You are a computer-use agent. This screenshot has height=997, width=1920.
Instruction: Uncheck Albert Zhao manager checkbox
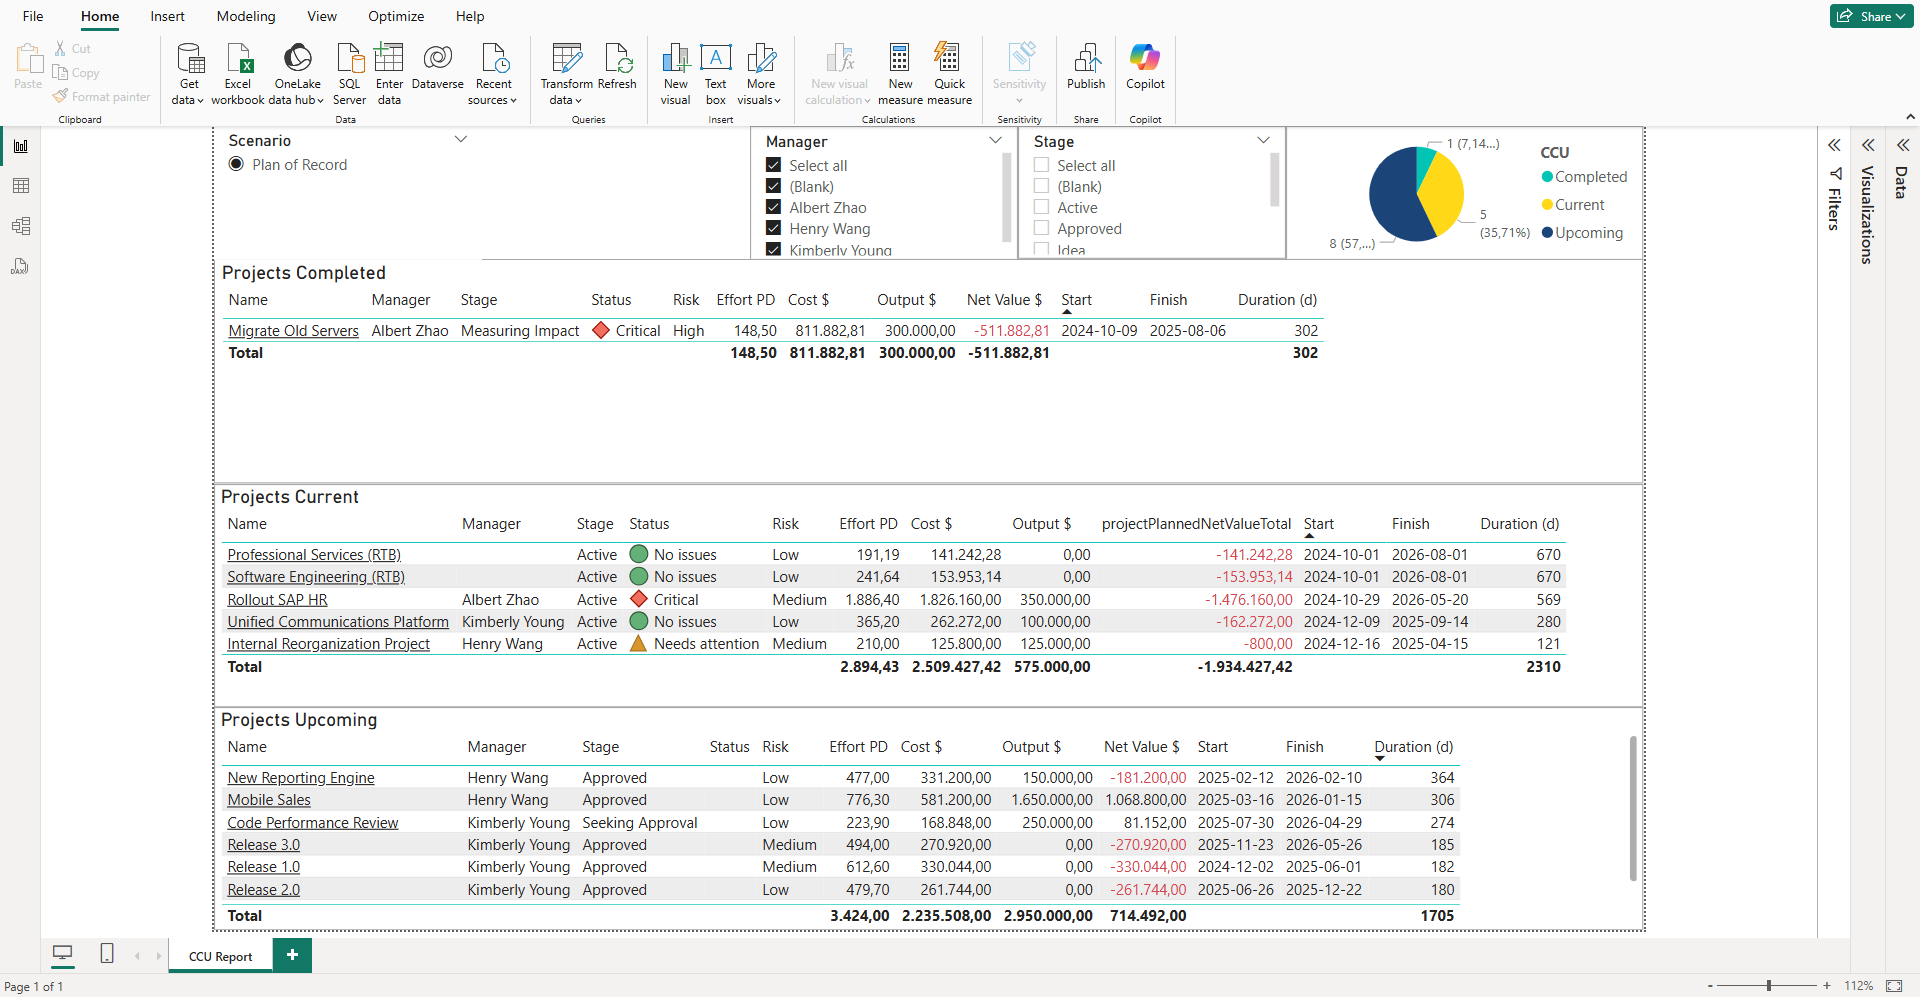(773, 207)
